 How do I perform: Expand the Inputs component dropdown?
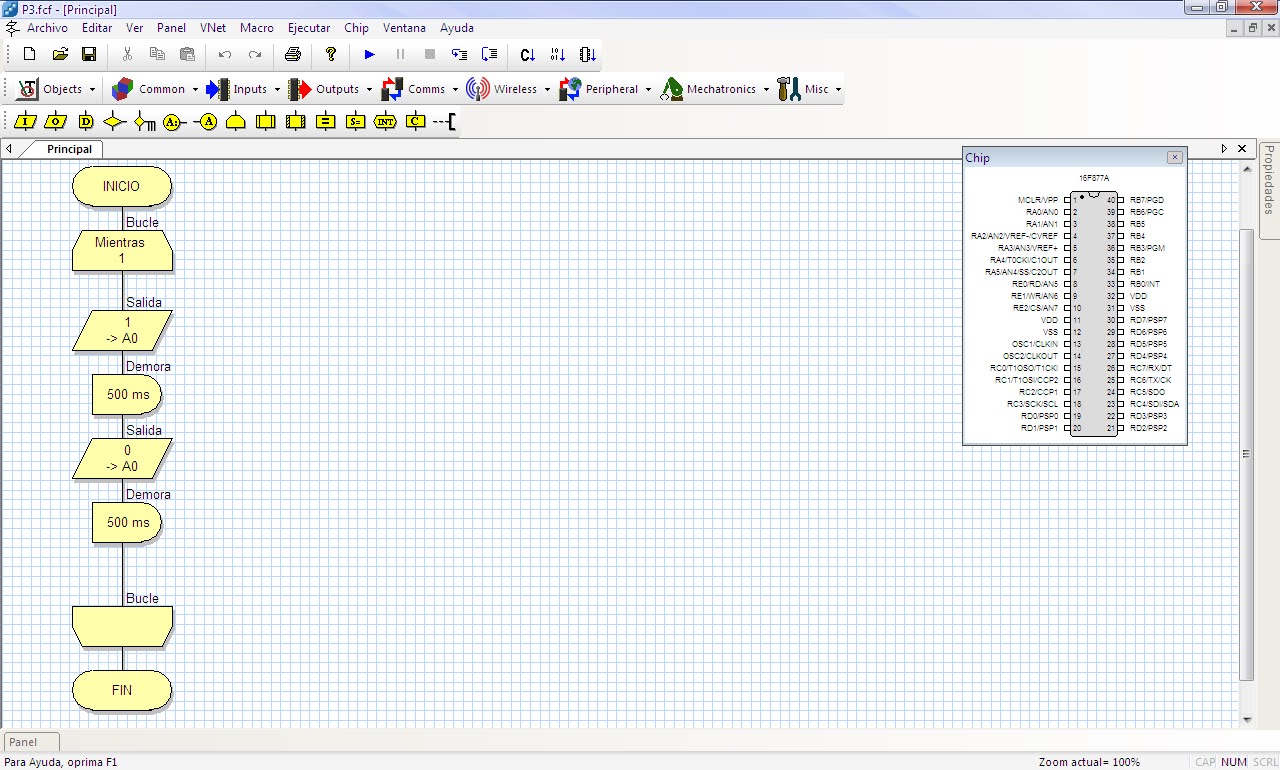click(279, 88)
